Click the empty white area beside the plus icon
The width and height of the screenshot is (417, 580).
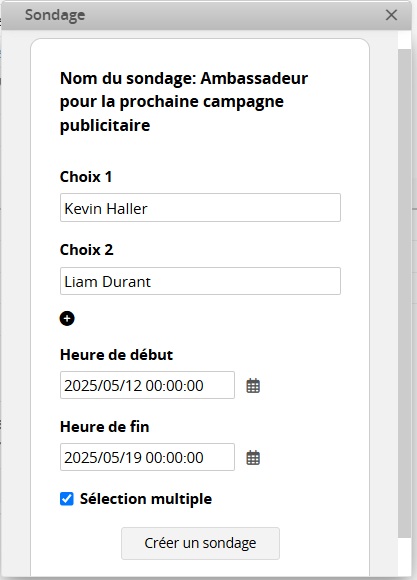pyautogui.click(x=207, y=318)
